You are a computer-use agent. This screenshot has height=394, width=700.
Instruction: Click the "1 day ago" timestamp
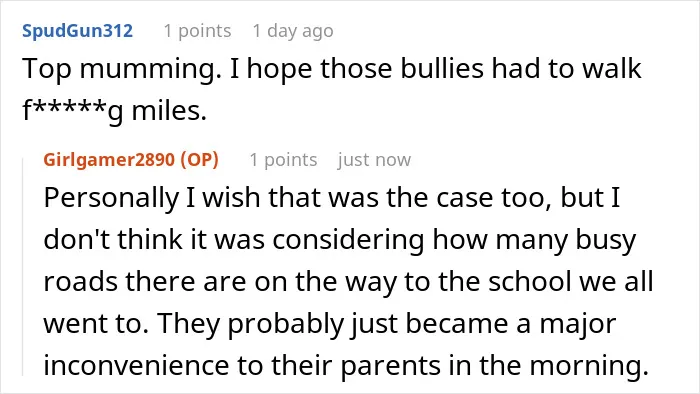coord(293,31)
